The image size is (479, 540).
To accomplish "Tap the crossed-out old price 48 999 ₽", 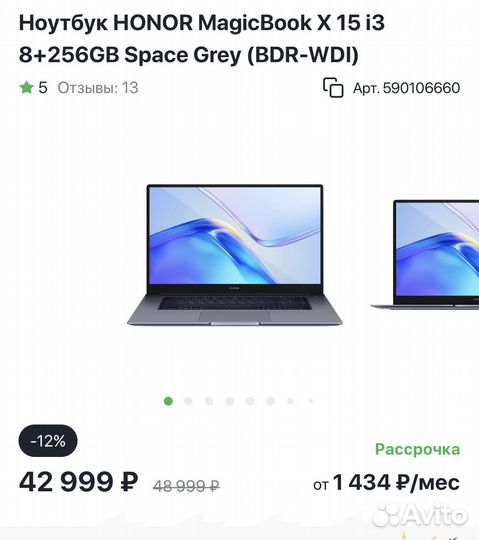I will click(x=186, y=486).
